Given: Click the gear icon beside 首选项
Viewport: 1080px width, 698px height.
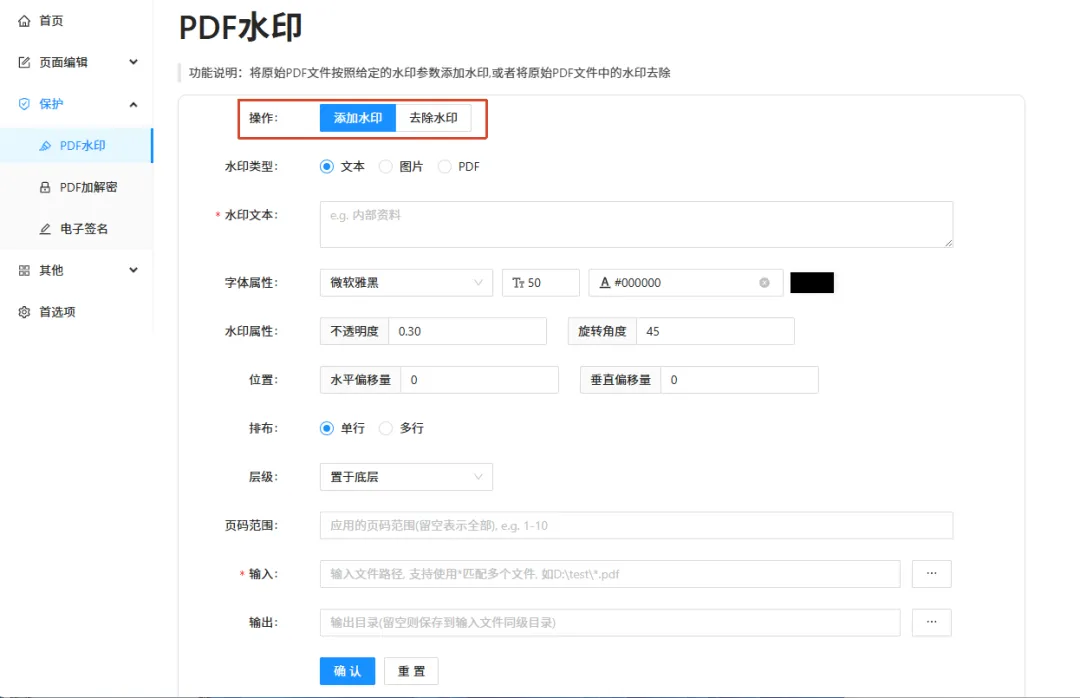Looking at the screenshot, I should (24, 312).
